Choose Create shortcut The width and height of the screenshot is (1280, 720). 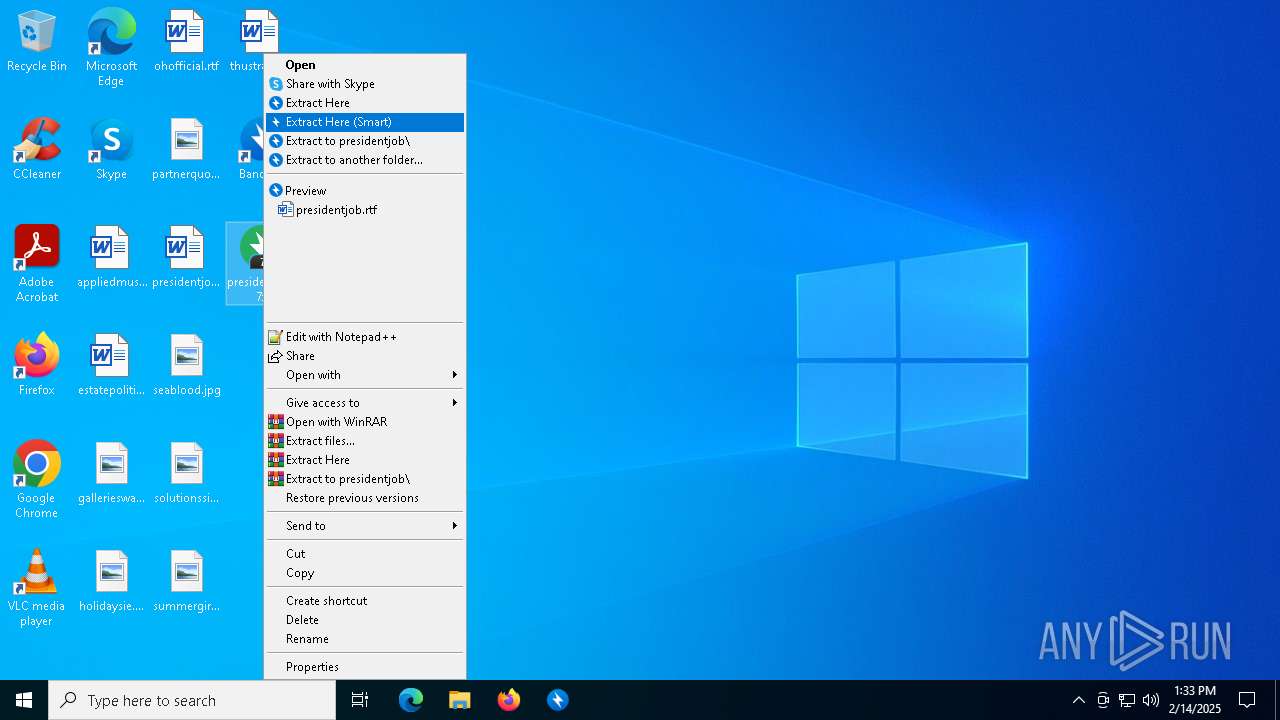click(x=365, y=601)
